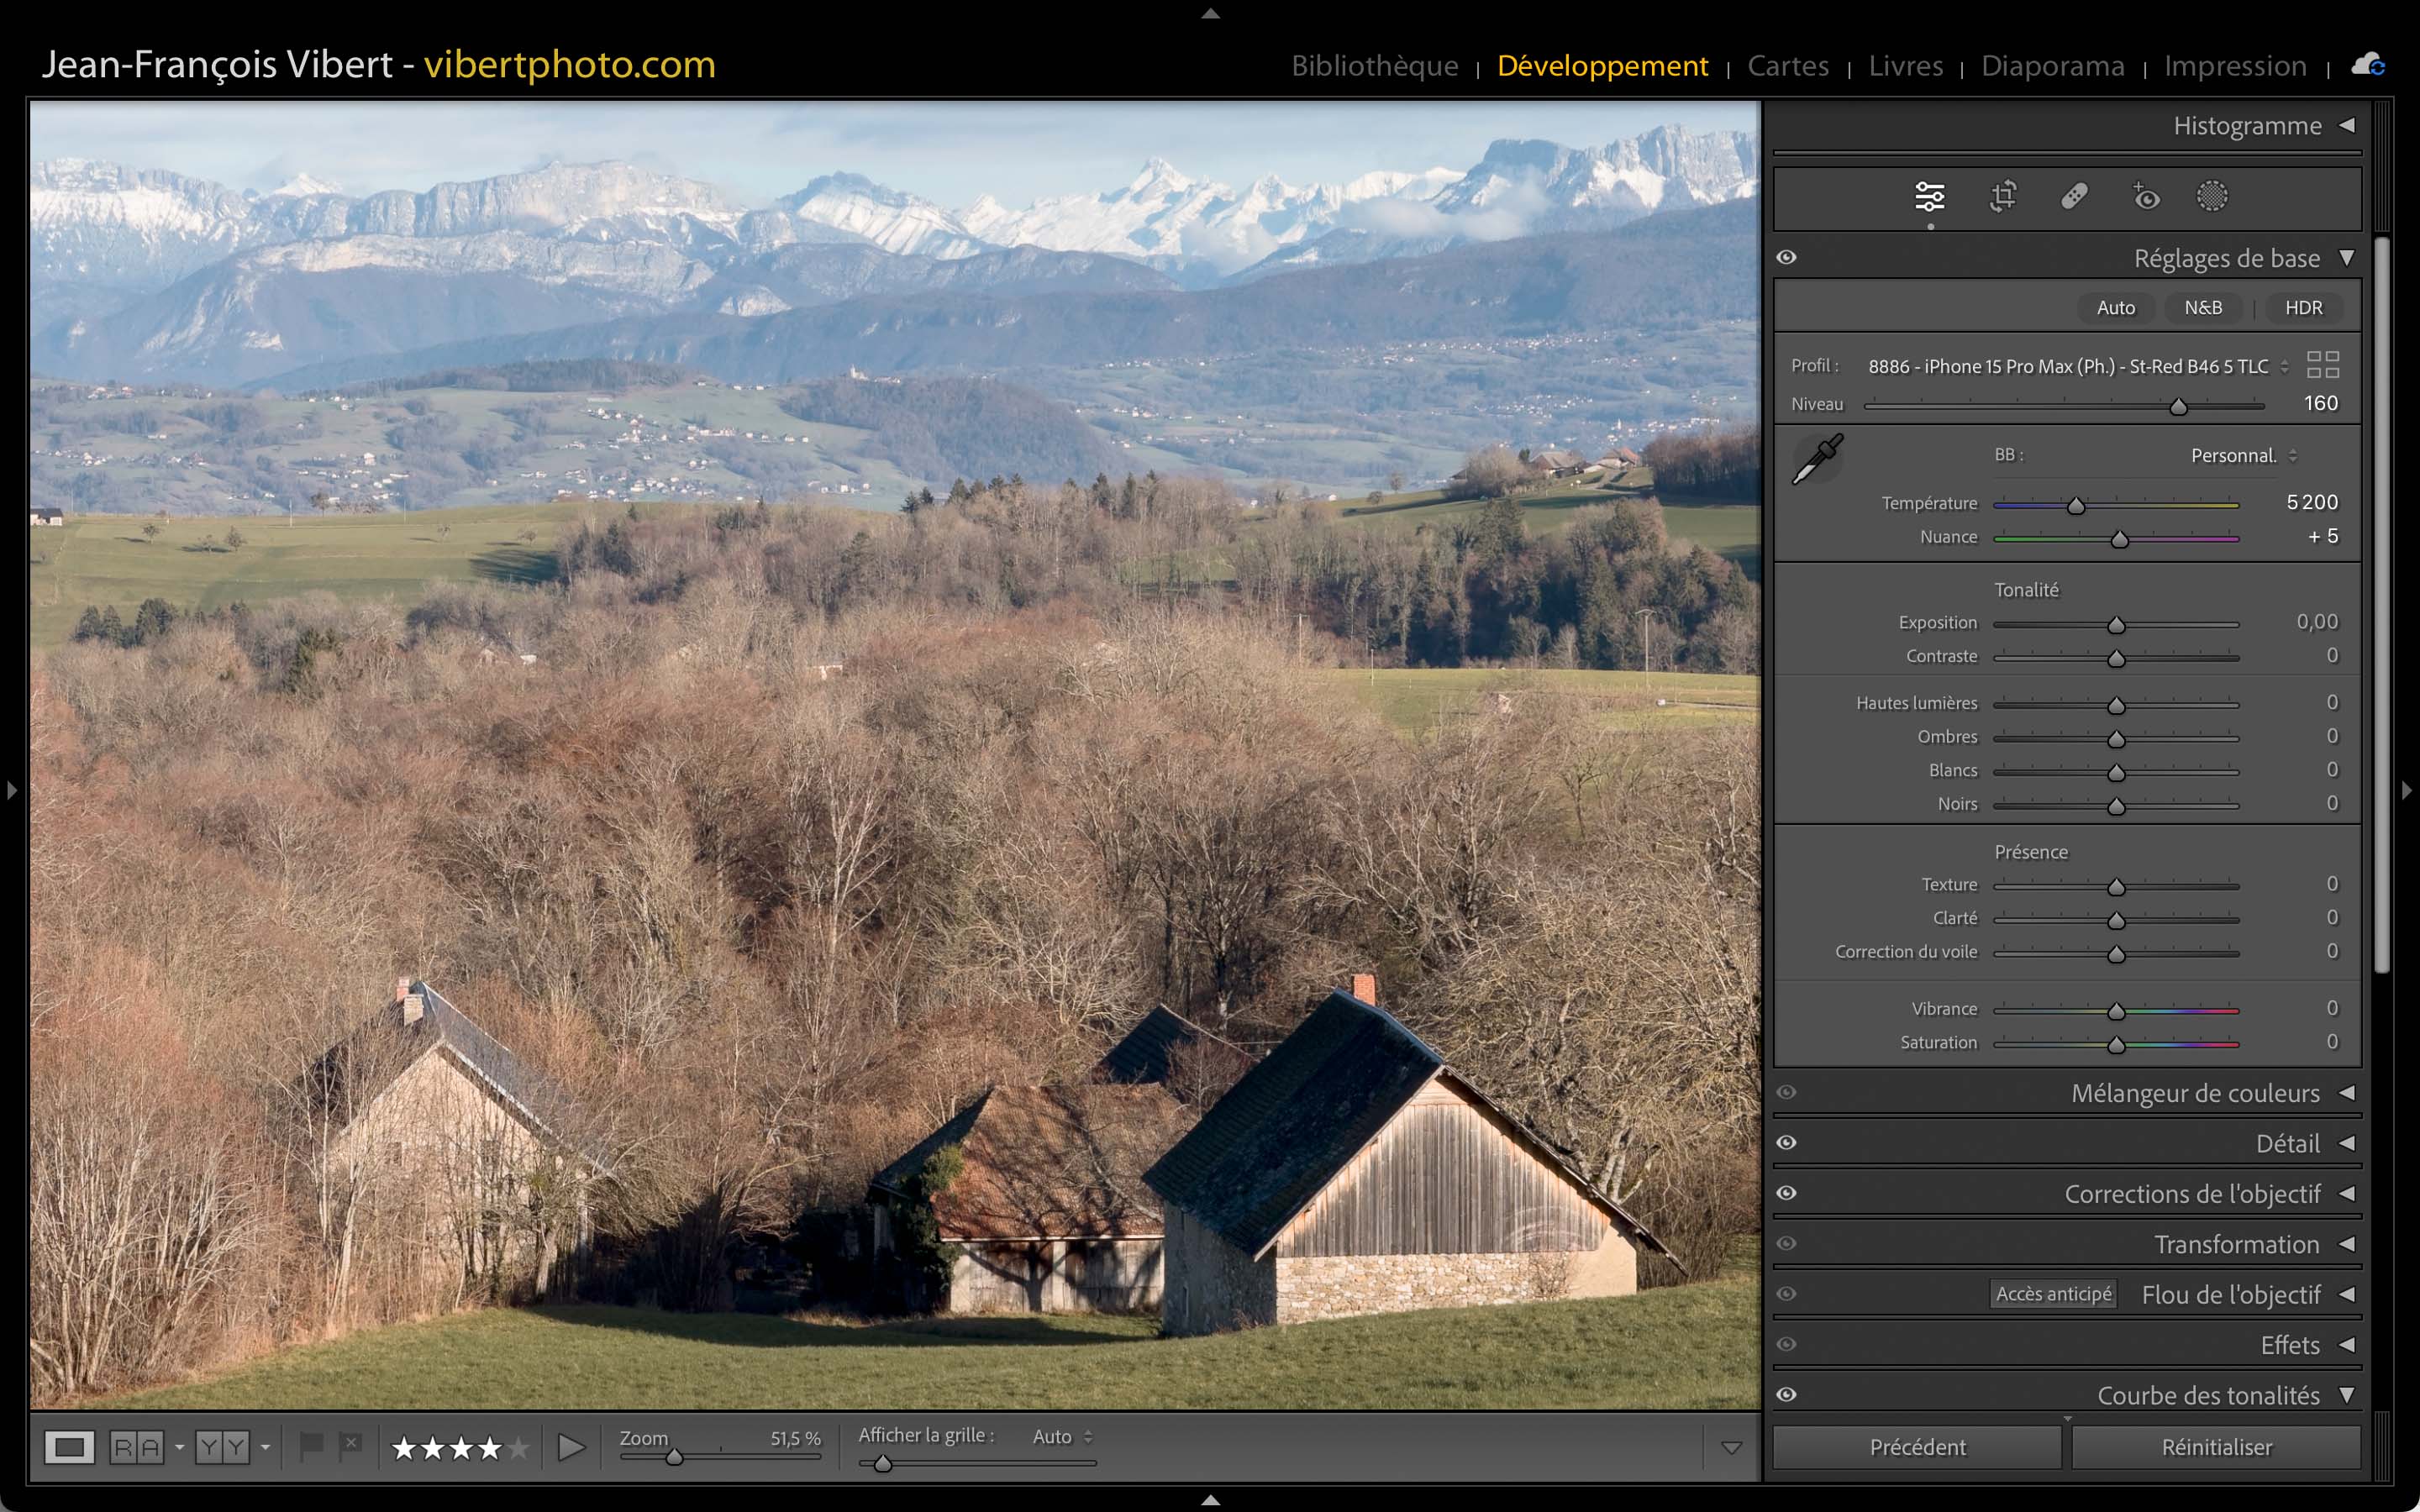Image resolution: width=2420 pixels, height=1512 pixels.
Task: Select the healing bandage tool
Action: coord(2074,197)
